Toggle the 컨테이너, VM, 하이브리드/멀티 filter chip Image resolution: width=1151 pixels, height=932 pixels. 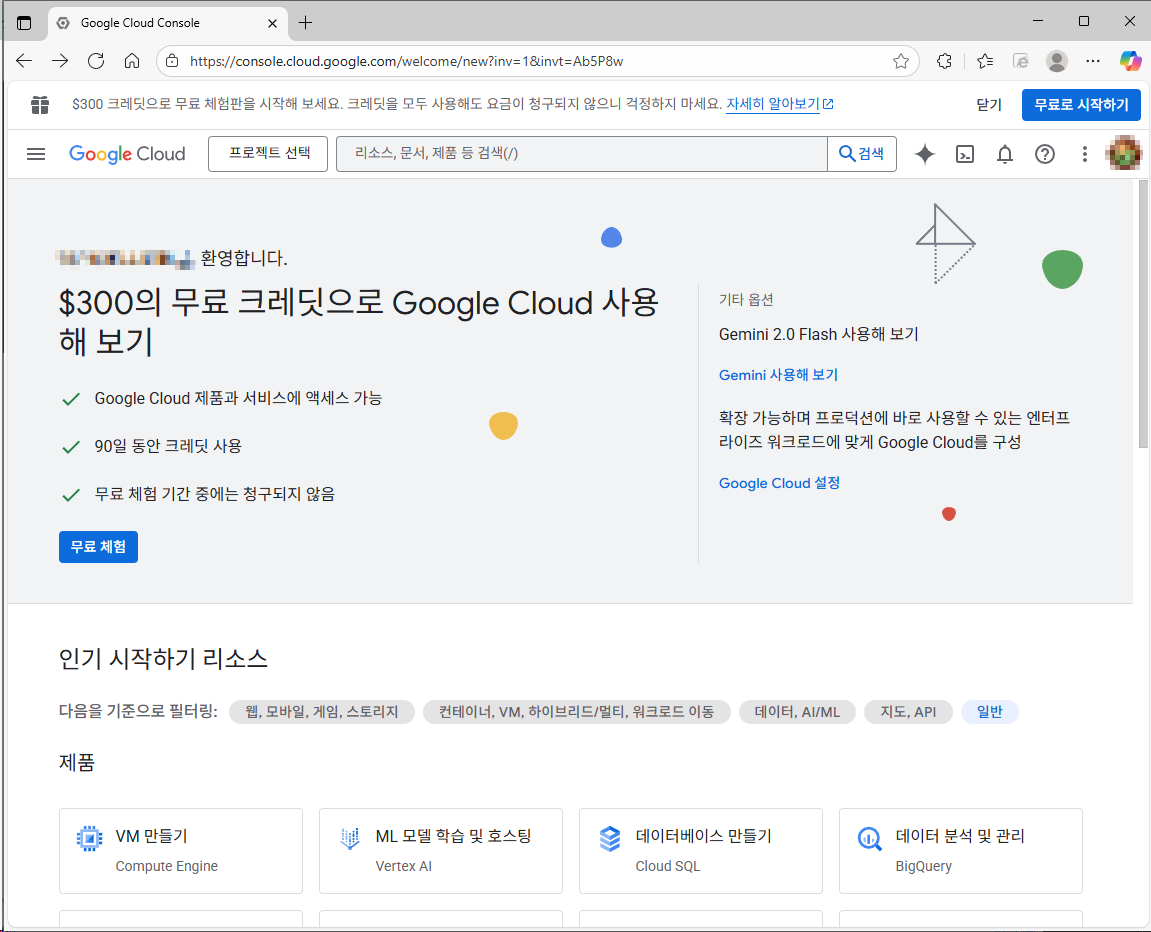[x=576, y=712]
